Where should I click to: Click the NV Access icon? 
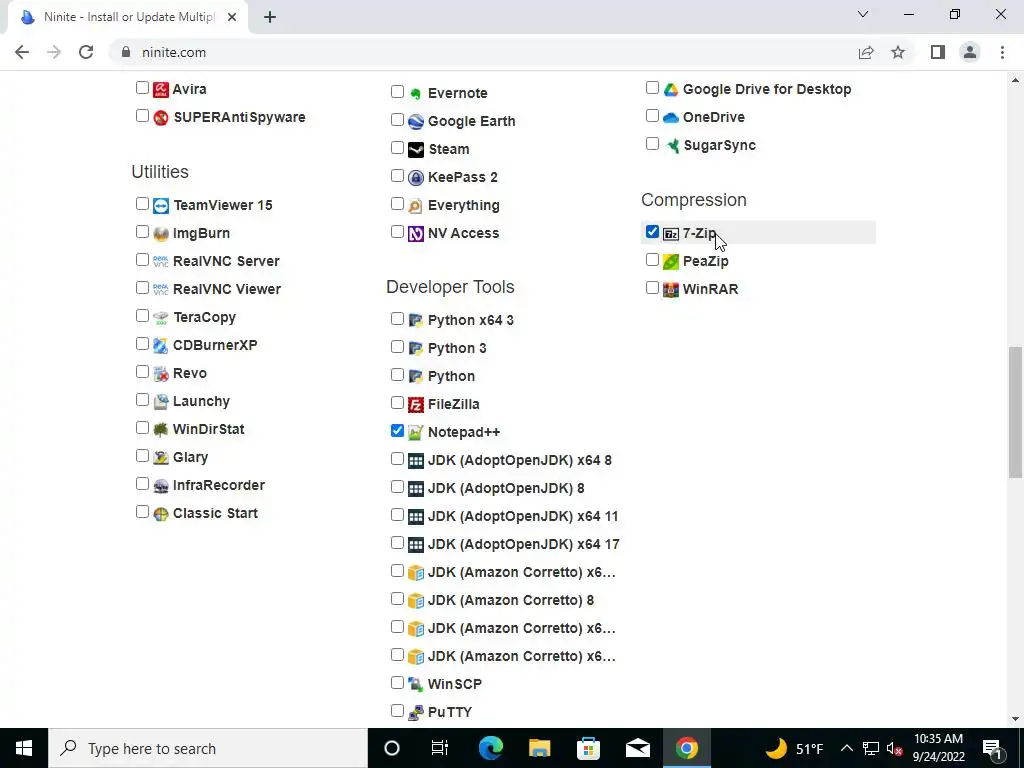click(416, 234)
